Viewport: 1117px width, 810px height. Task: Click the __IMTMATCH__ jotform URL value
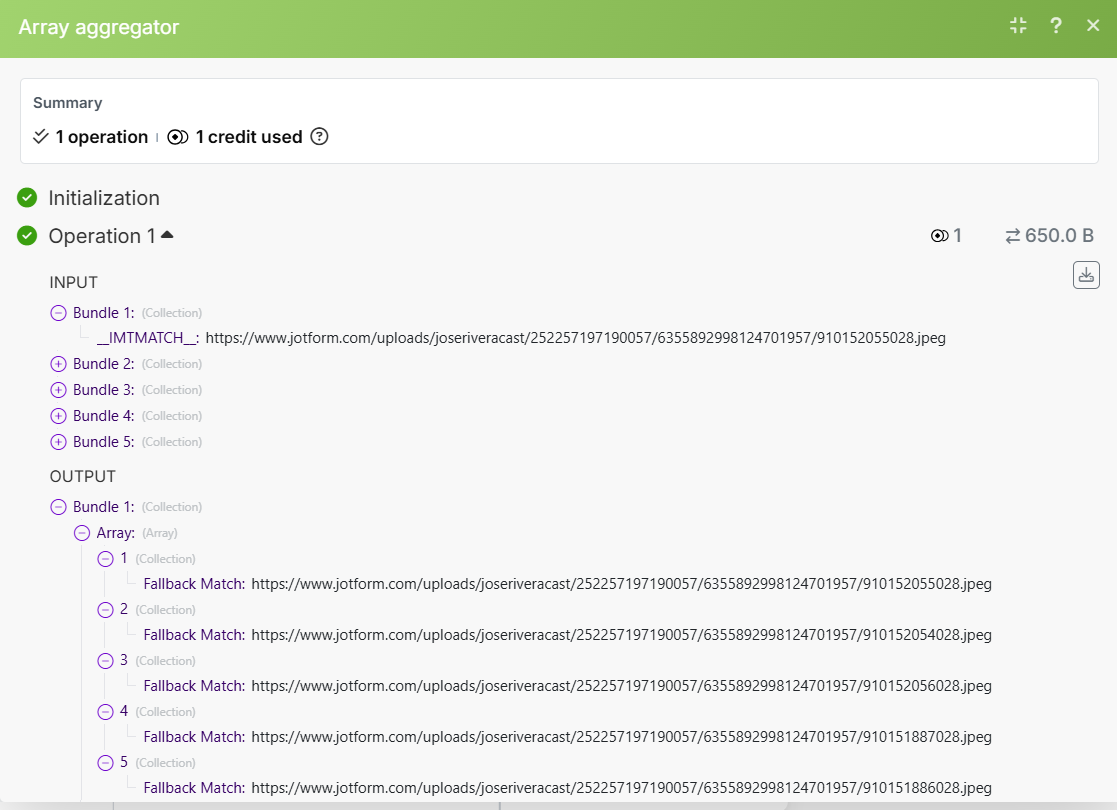pyautogui.click(x=575, y=338)
